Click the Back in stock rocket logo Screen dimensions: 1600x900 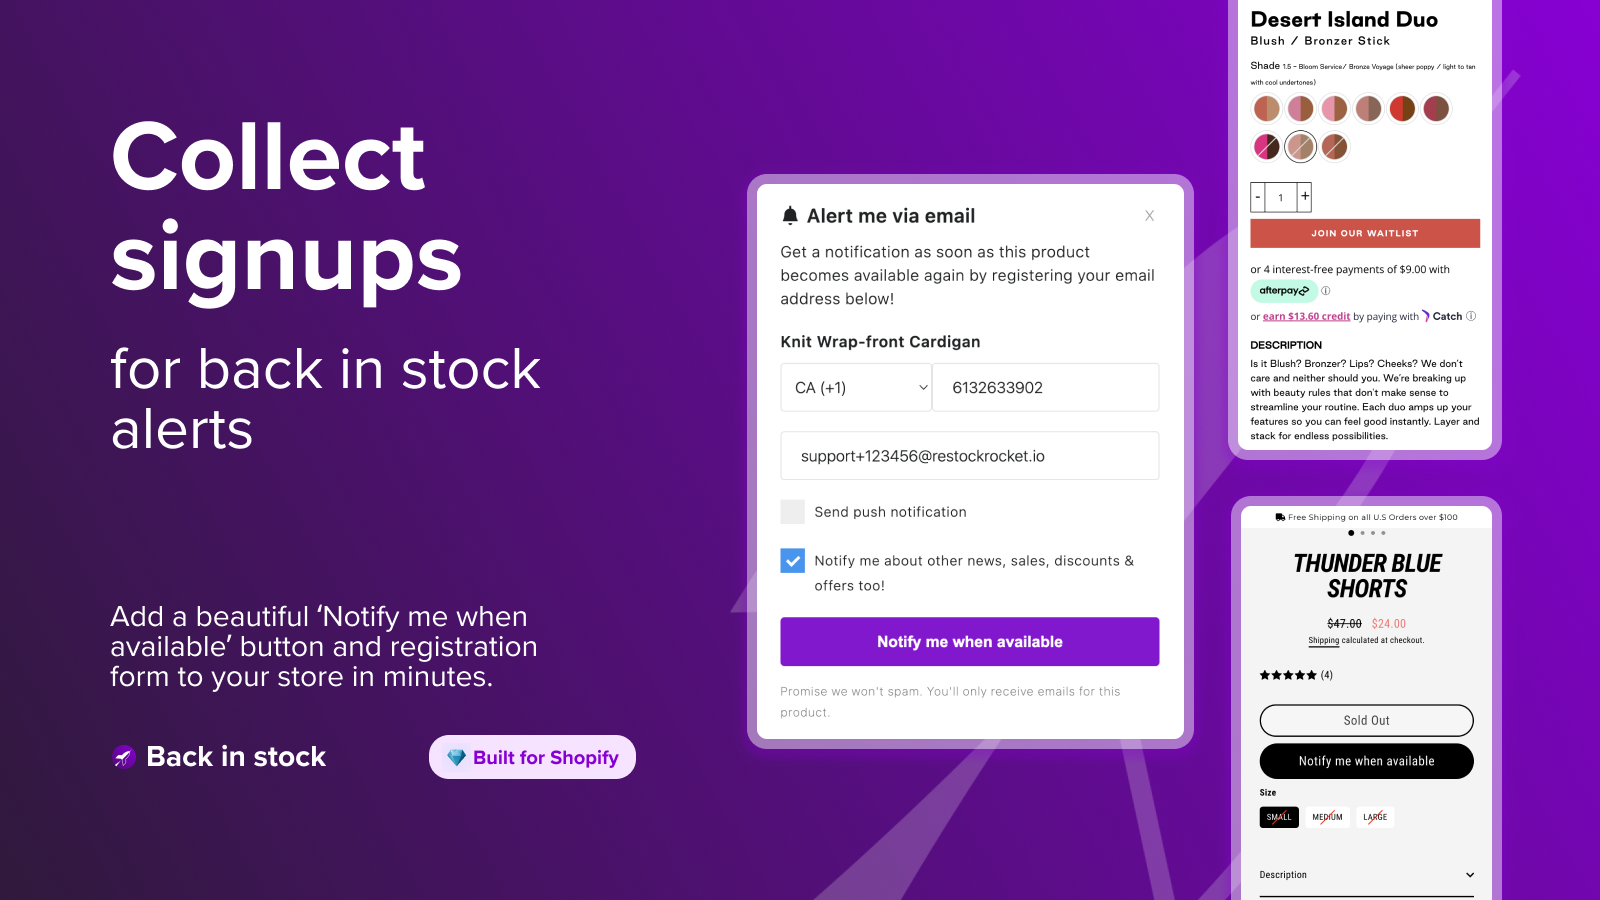click(122, 757)
